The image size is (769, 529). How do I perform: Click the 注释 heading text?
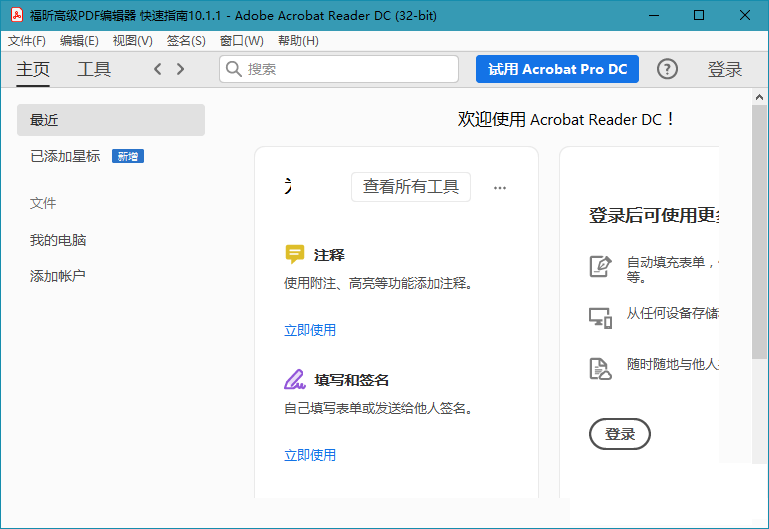pyautogui.click(x=329, y=255)
